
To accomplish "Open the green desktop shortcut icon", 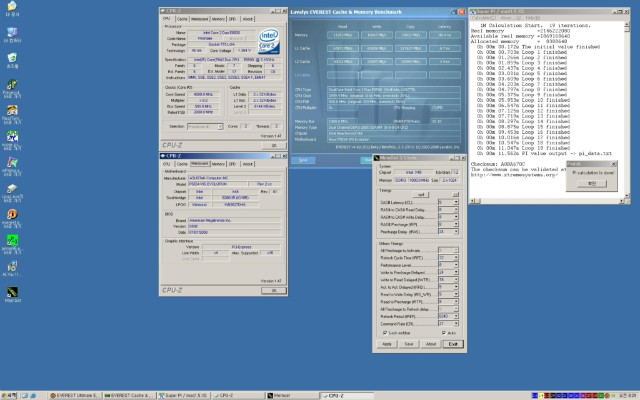I will 12,241.
